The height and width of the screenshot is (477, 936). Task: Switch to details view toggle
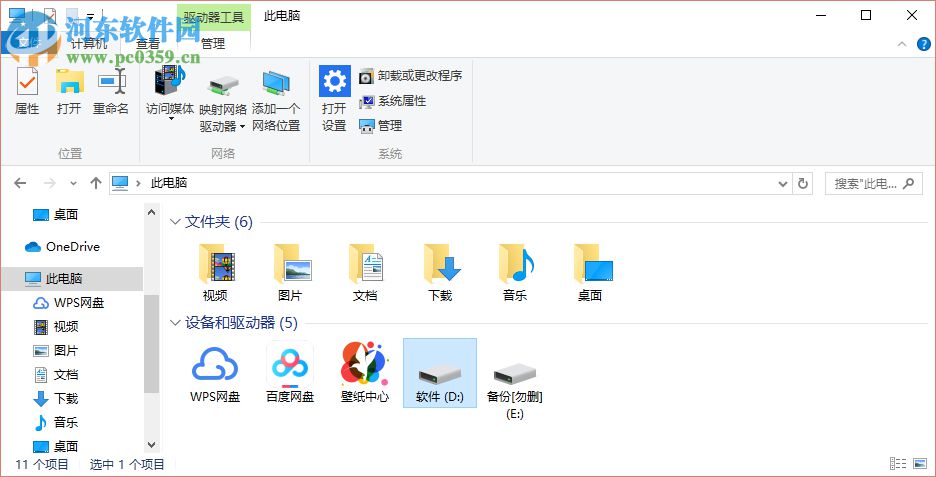click(896, 464)
